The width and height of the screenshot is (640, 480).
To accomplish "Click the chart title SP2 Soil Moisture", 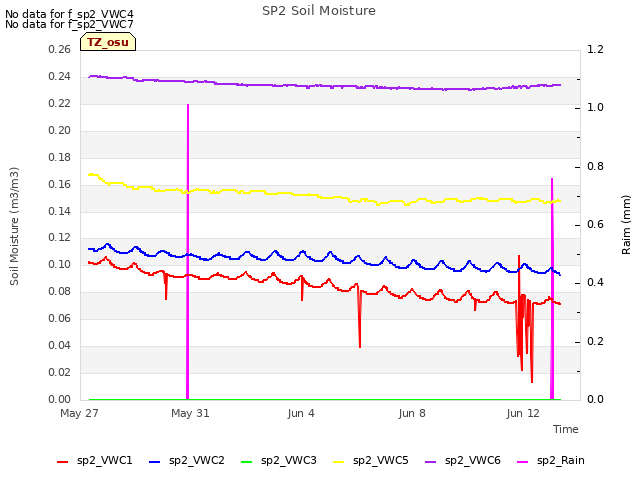I will (319, 11).
